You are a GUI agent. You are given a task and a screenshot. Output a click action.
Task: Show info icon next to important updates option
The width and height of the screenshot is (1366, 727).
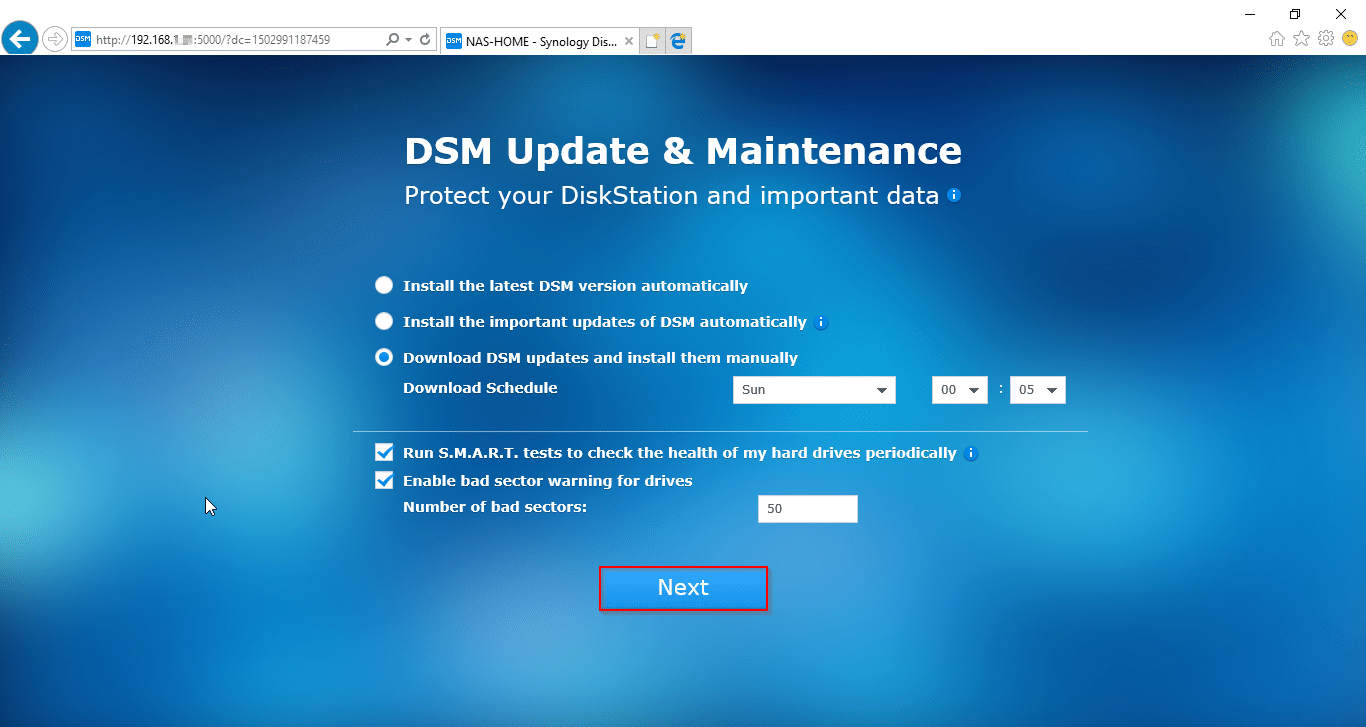coord(821,322)
